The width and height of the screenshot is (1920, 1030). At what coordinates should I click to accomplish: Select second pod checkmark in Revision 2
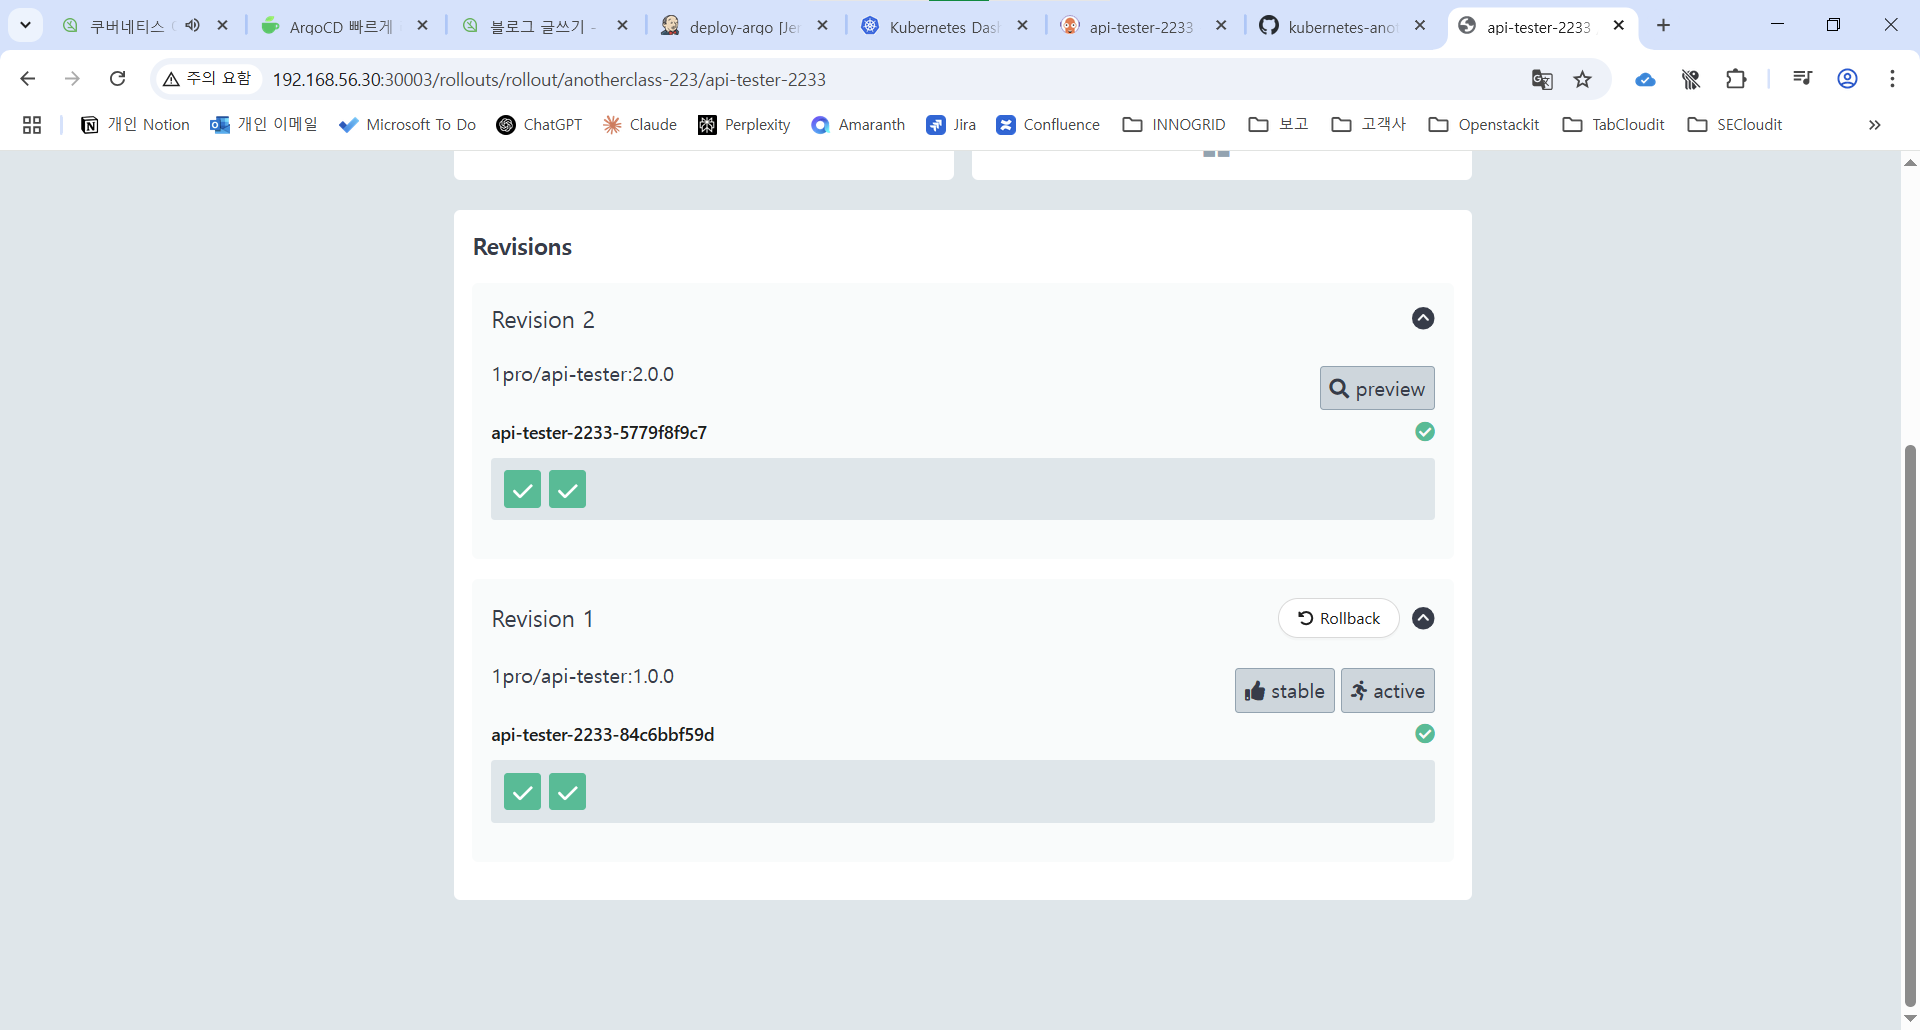(x=567, y=489)
